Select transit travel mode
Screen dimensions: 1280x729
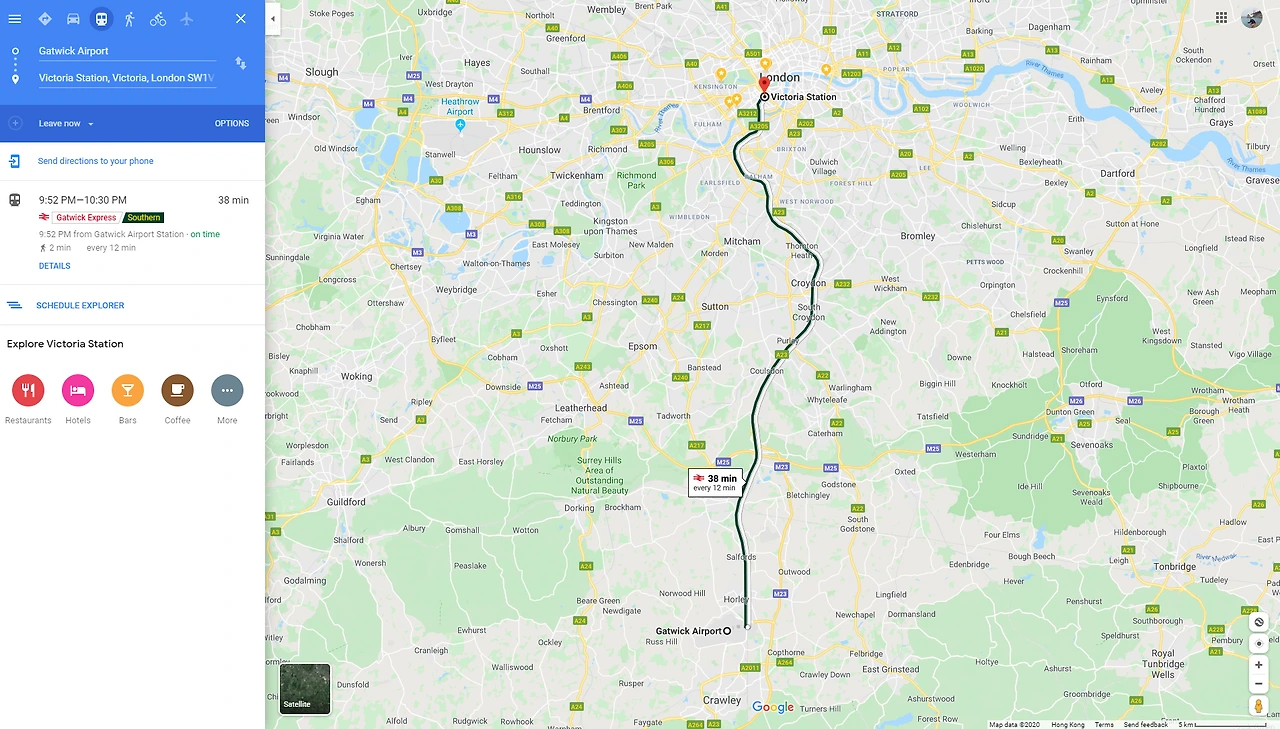click(x=101, y=19)
